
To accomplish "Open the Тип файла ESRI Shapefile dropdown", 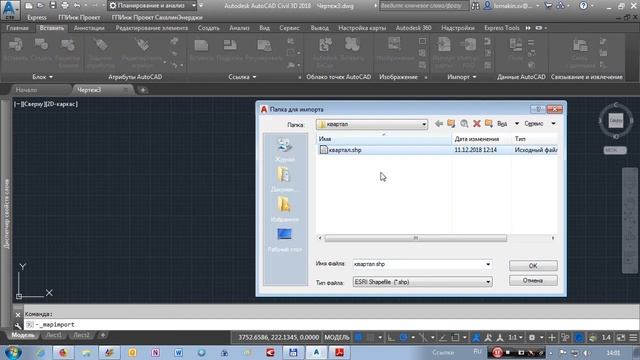I will (422, 282).
